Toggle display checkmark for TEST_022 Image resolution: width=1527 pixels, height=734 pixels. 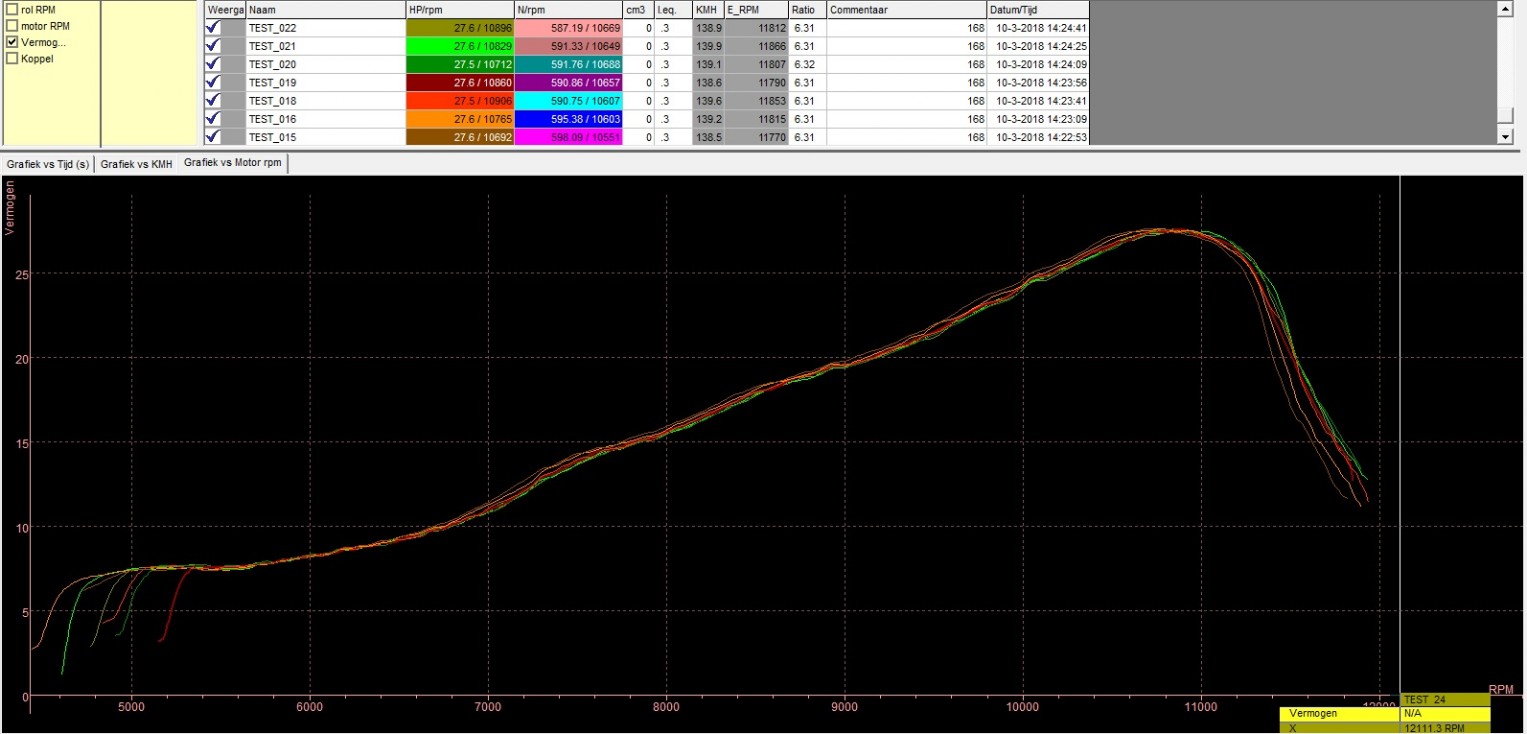coord(213,28)
